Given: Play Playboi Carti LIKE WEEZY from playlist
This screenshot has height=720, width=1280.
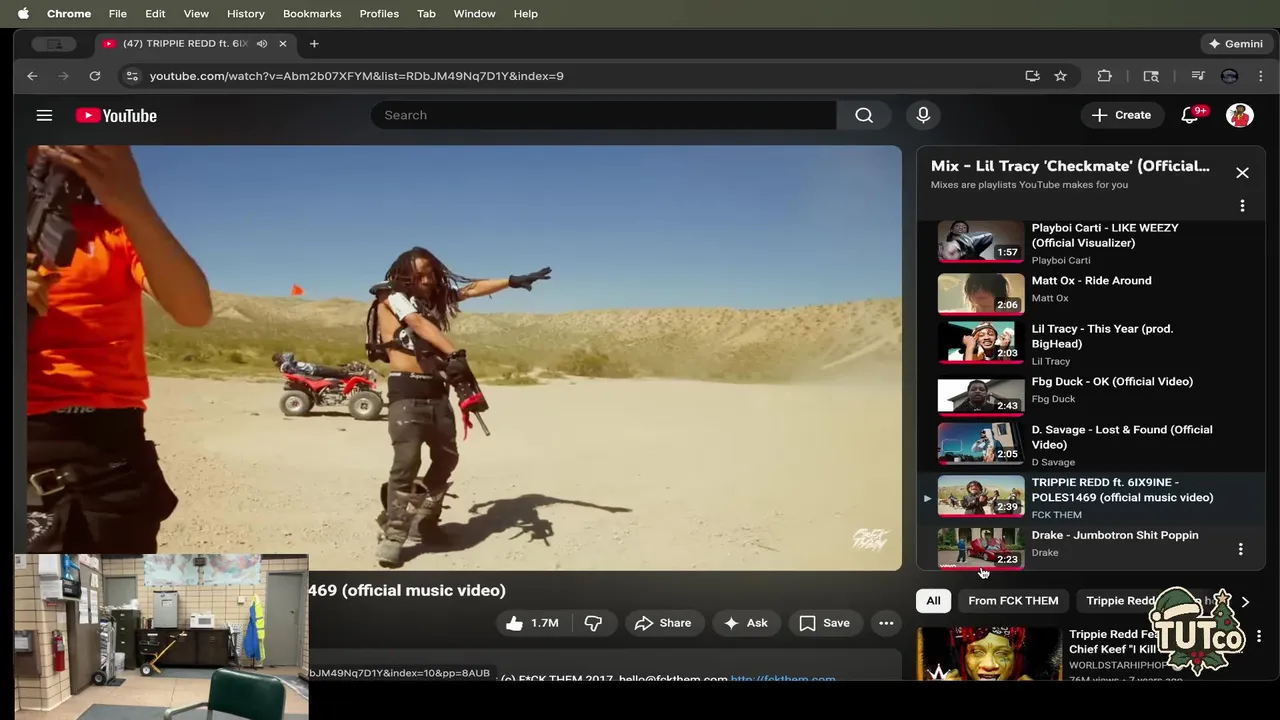Looking at the screenshot, I should (1090, 242).
